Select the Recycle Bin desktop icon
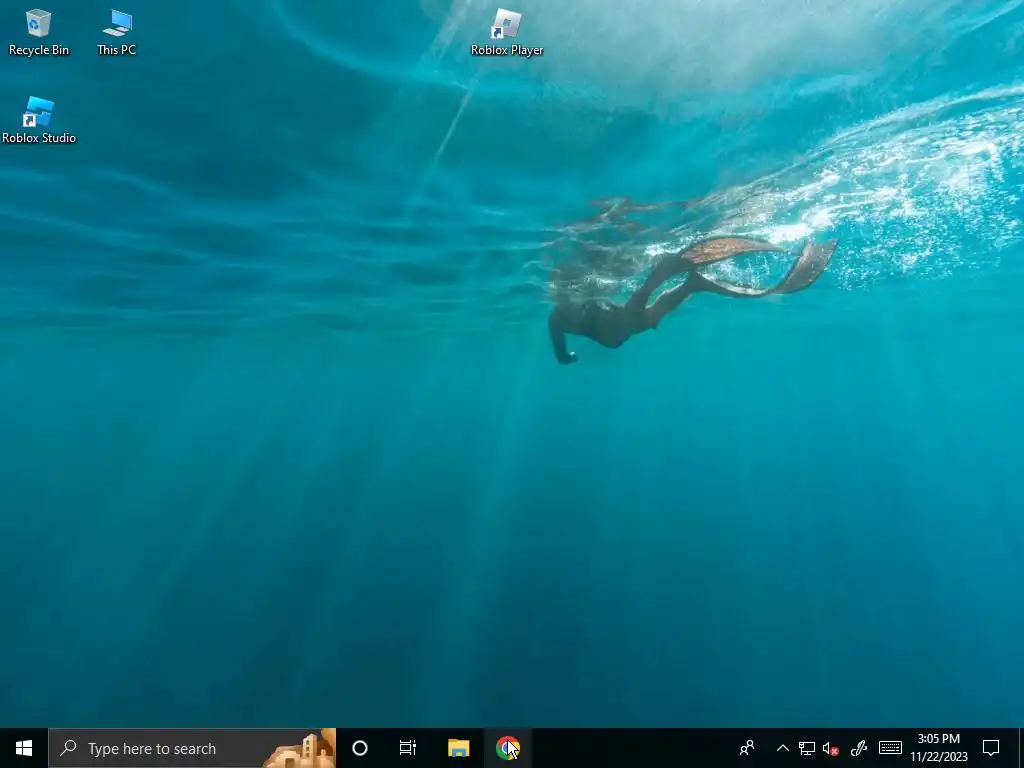This screenshot has width=1024, height=768. (39, 32)
